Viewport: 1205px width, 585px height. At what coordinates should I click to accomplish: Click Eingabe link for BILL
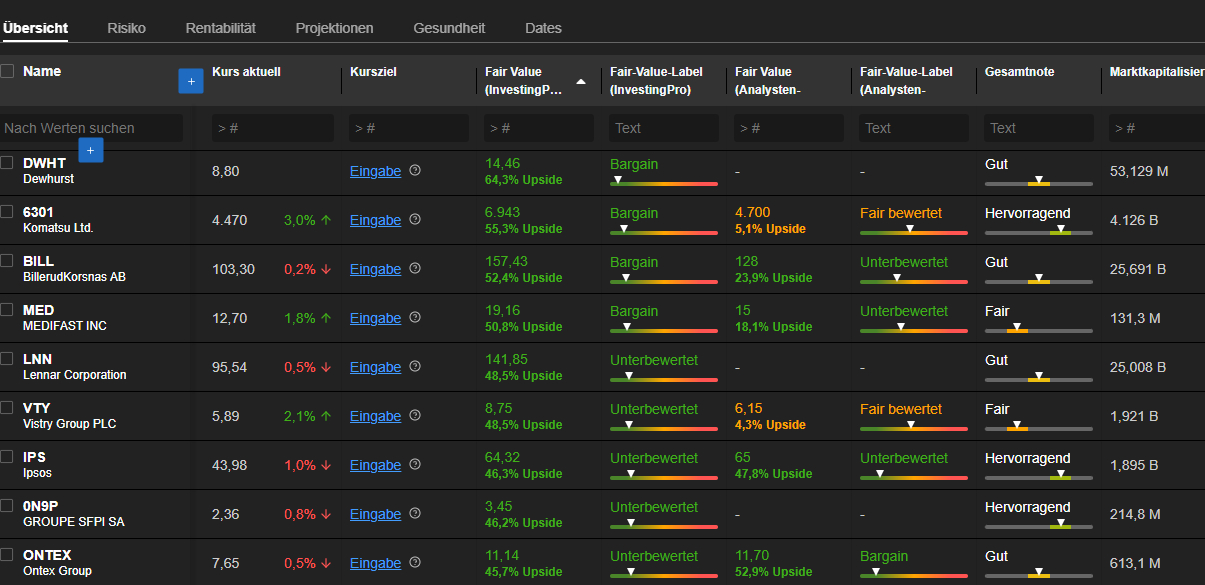point(375,269)
